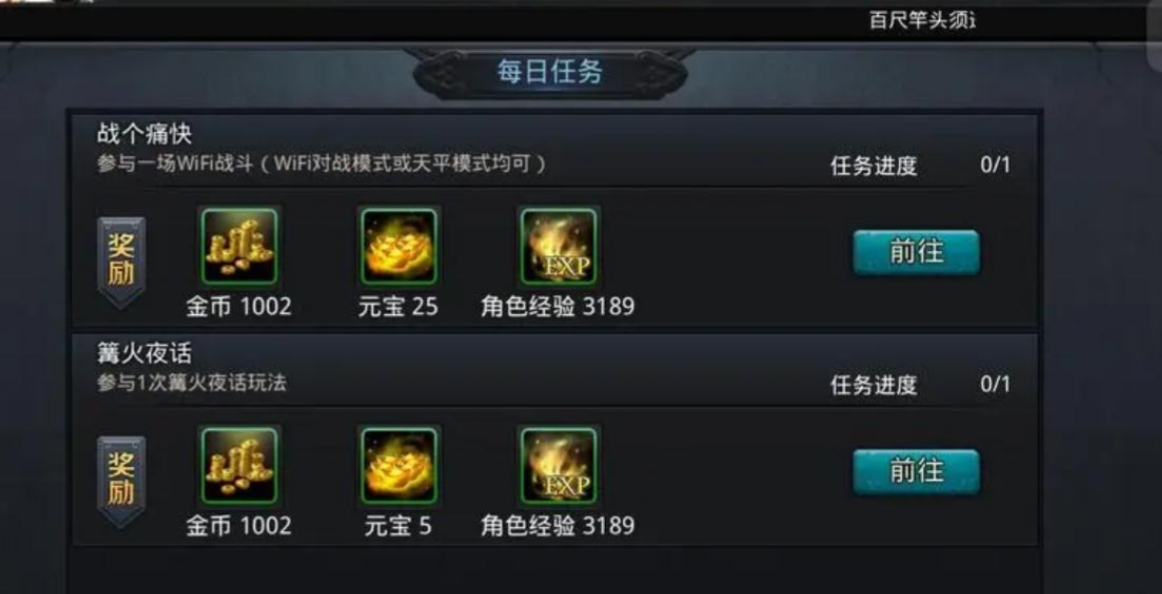Select the 每日任务 title tab
This screenshot has width=1162, height=594.
[x=550, y=73]
